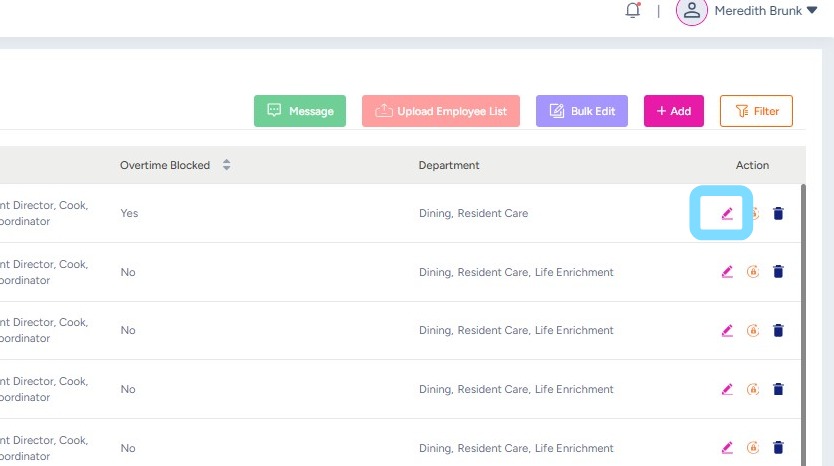
Task: Click the user profile avatar icon
Action: point(691,11)
